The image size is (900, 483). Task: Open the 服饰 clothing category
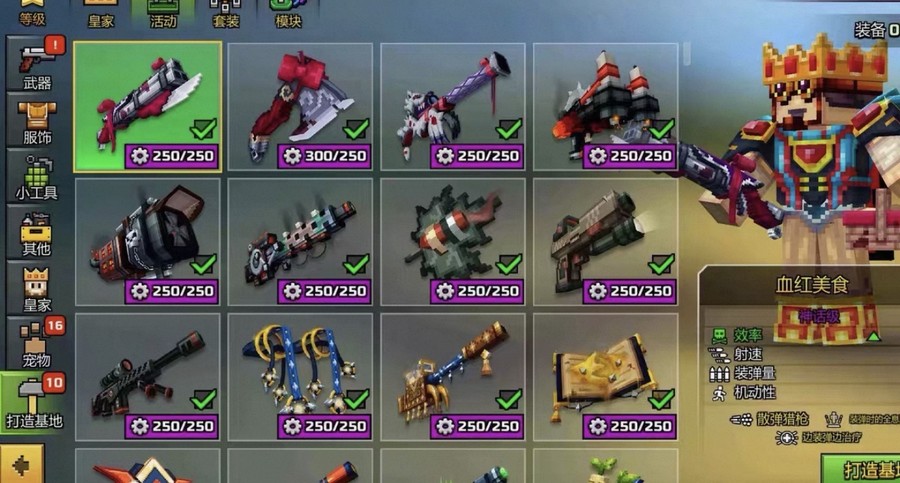pos(36,121)
